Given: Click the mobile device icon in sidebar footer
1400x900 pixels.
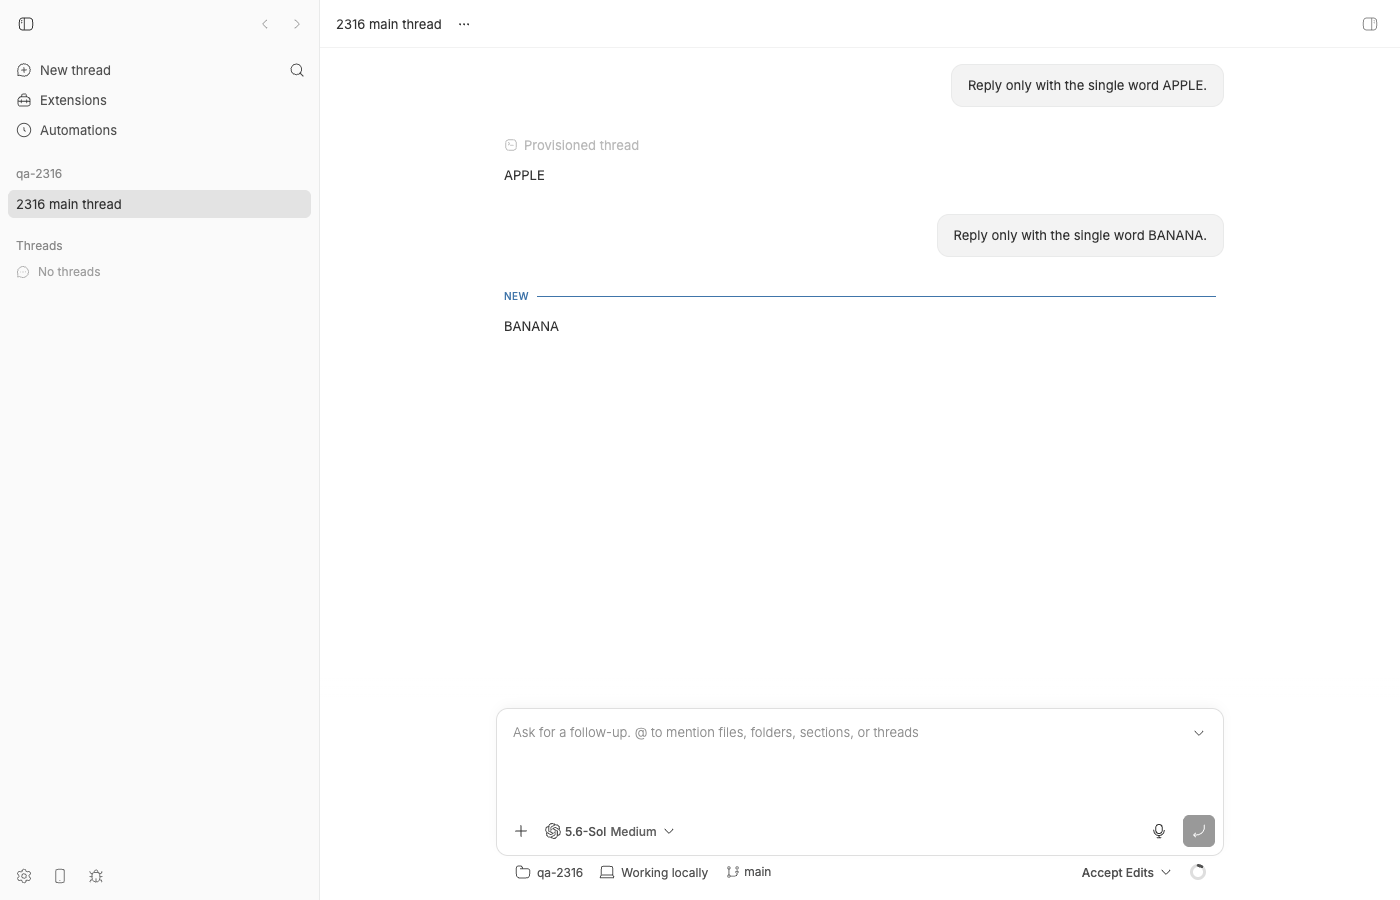Looking at the screenshot, I should click(x=60, y=876).
